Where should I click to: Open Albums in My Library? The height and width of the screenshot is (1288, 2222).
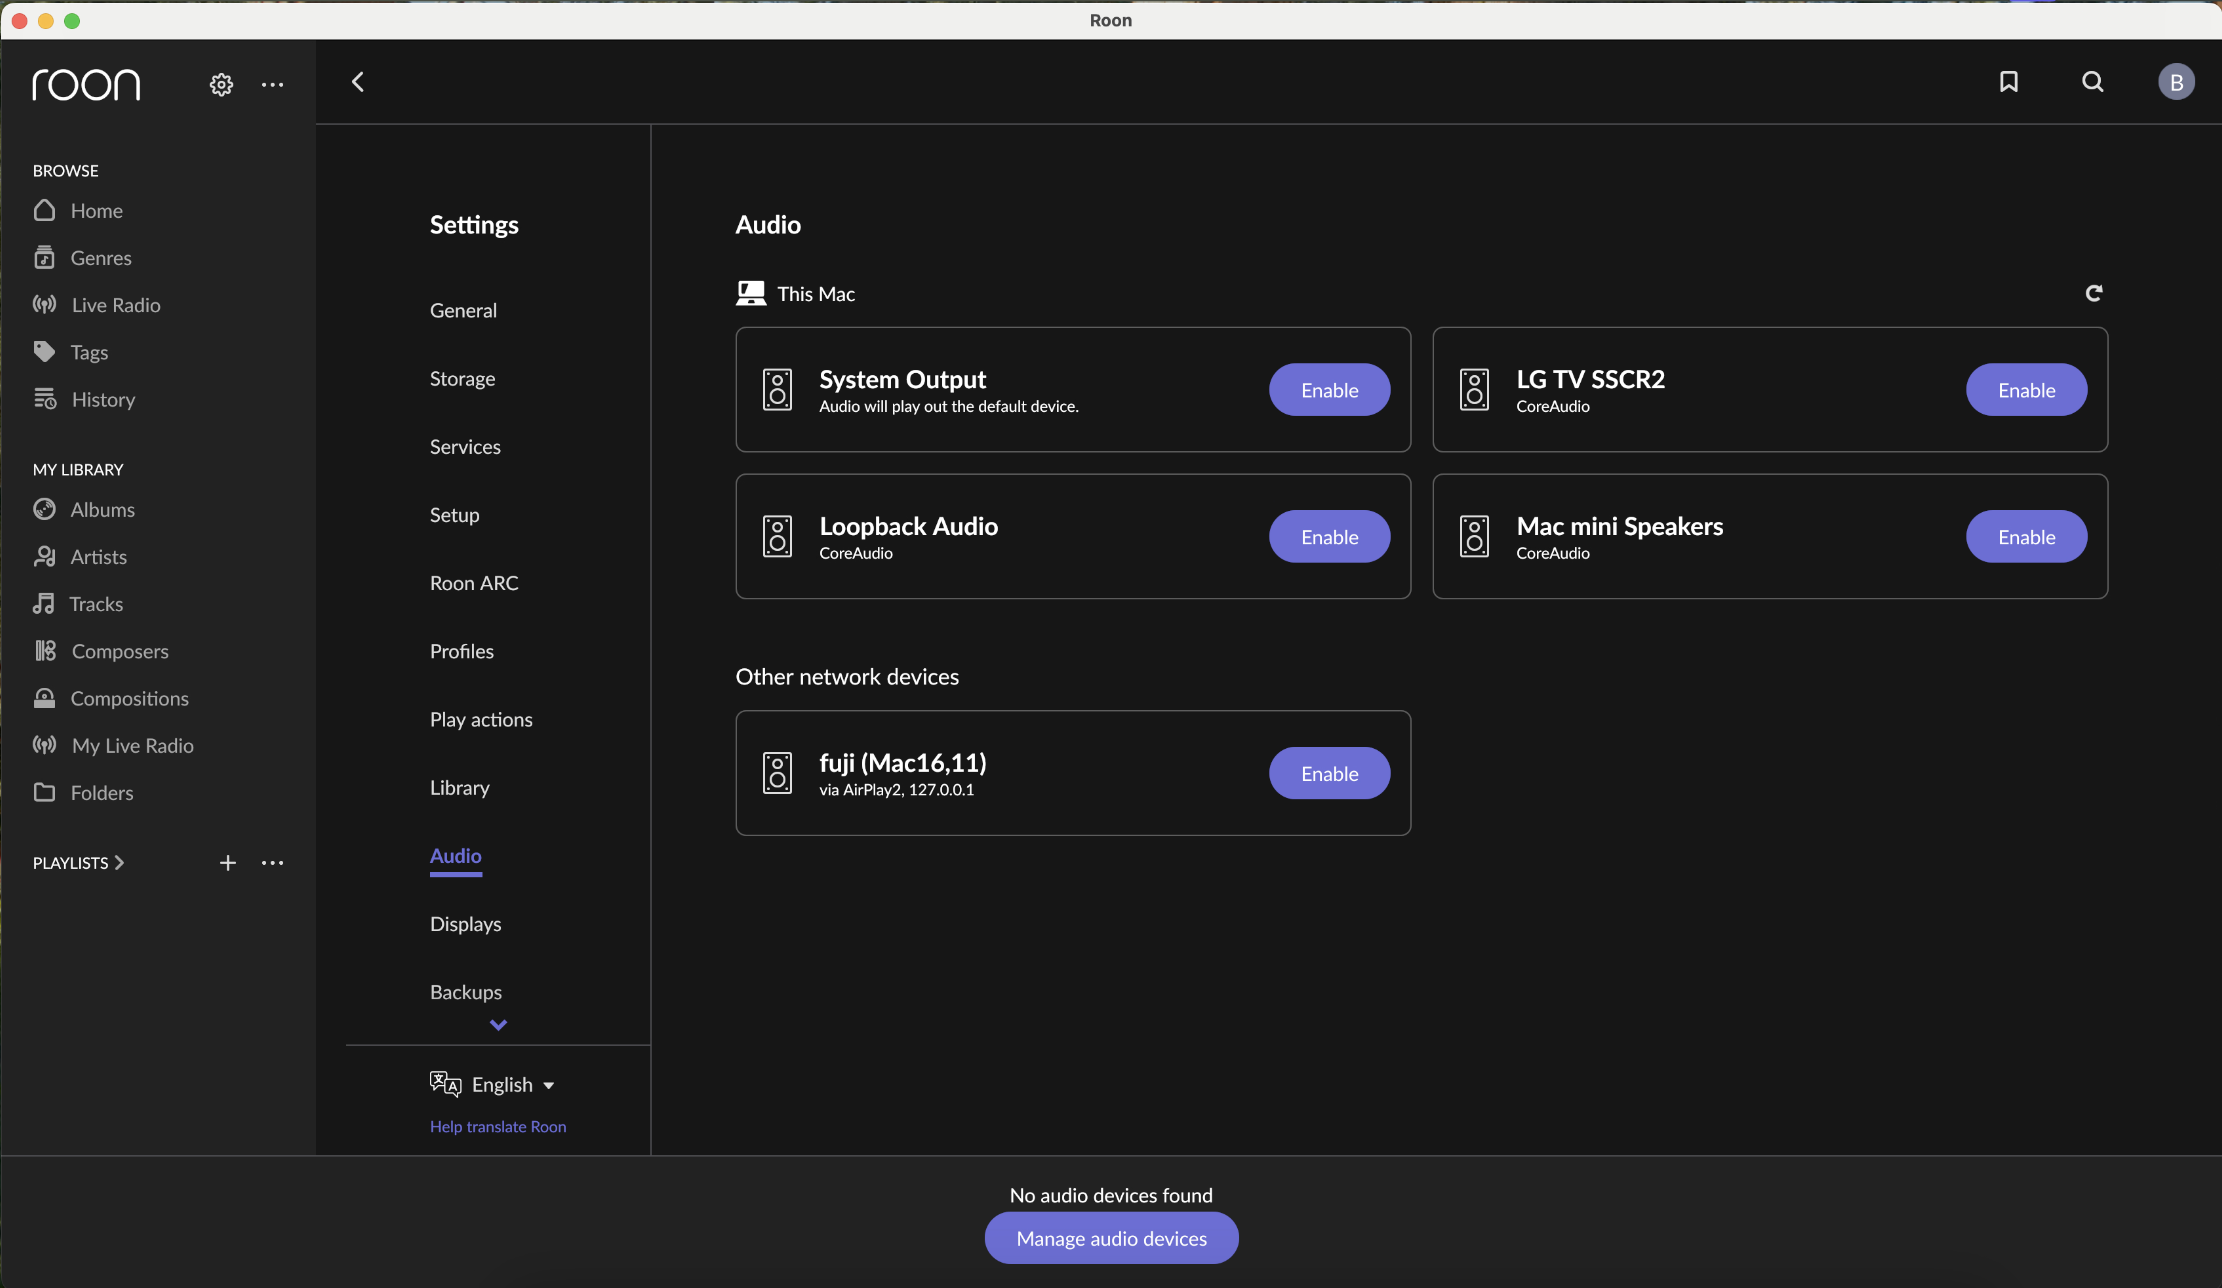[84, 510]
